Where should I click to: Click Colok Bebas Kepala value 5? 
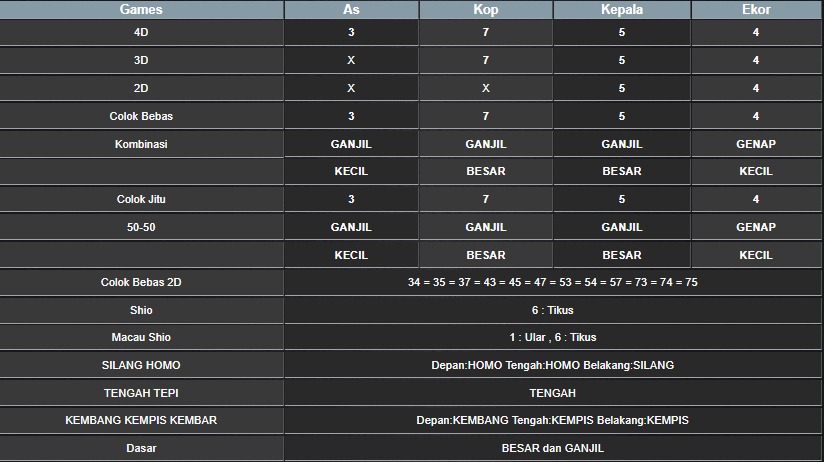click(x=622, y=116)
